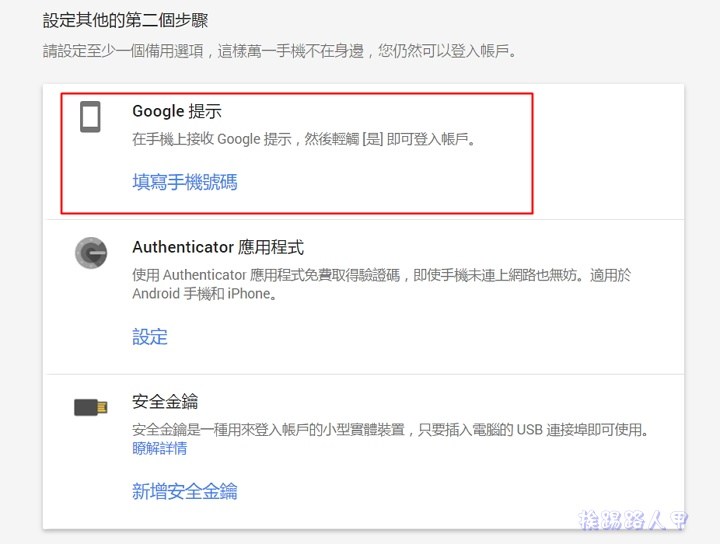This screenshot has height=544, width=720.
Task: Select the 安全金鑰 heading
Action: [165, 402]
